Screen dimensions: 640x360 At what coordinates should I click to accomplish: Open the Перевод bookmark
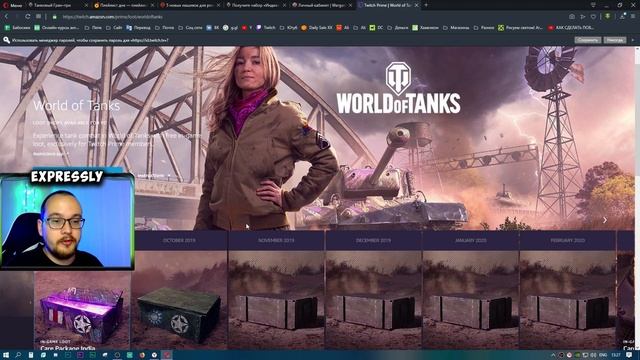[x=138, y=28]
